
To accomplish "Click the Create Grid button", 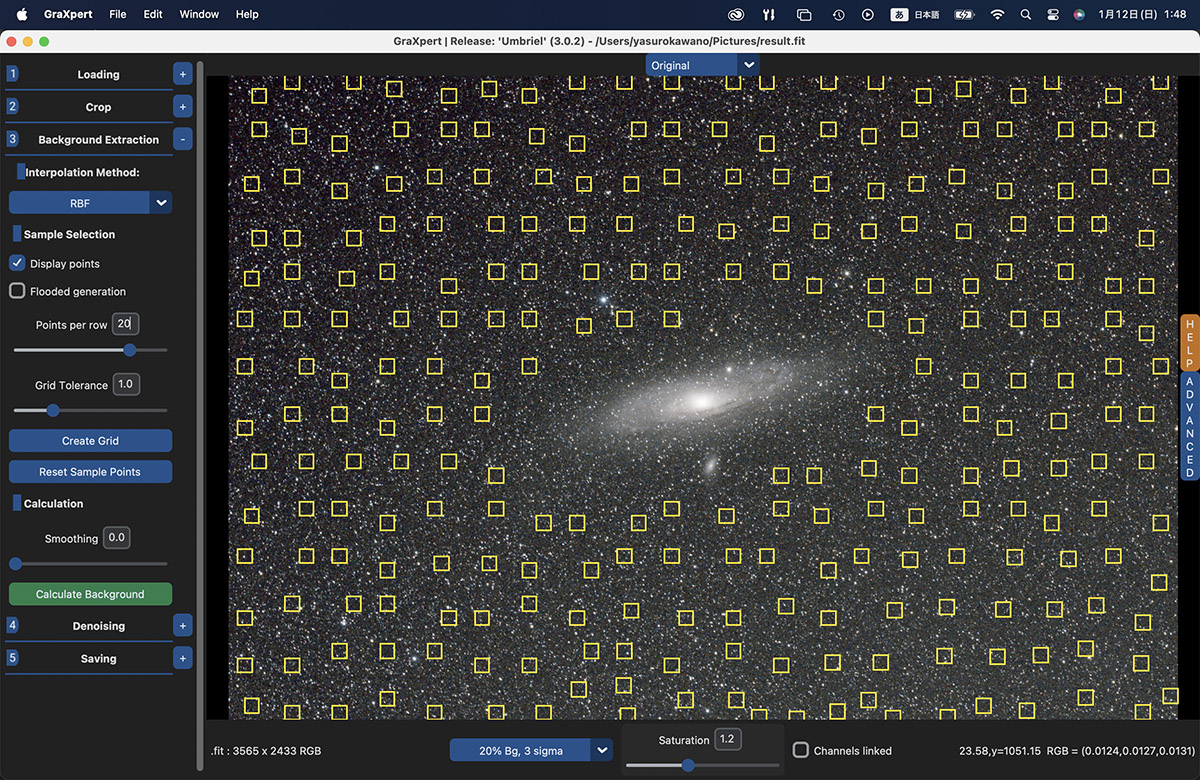I will [x=91, y=441].
